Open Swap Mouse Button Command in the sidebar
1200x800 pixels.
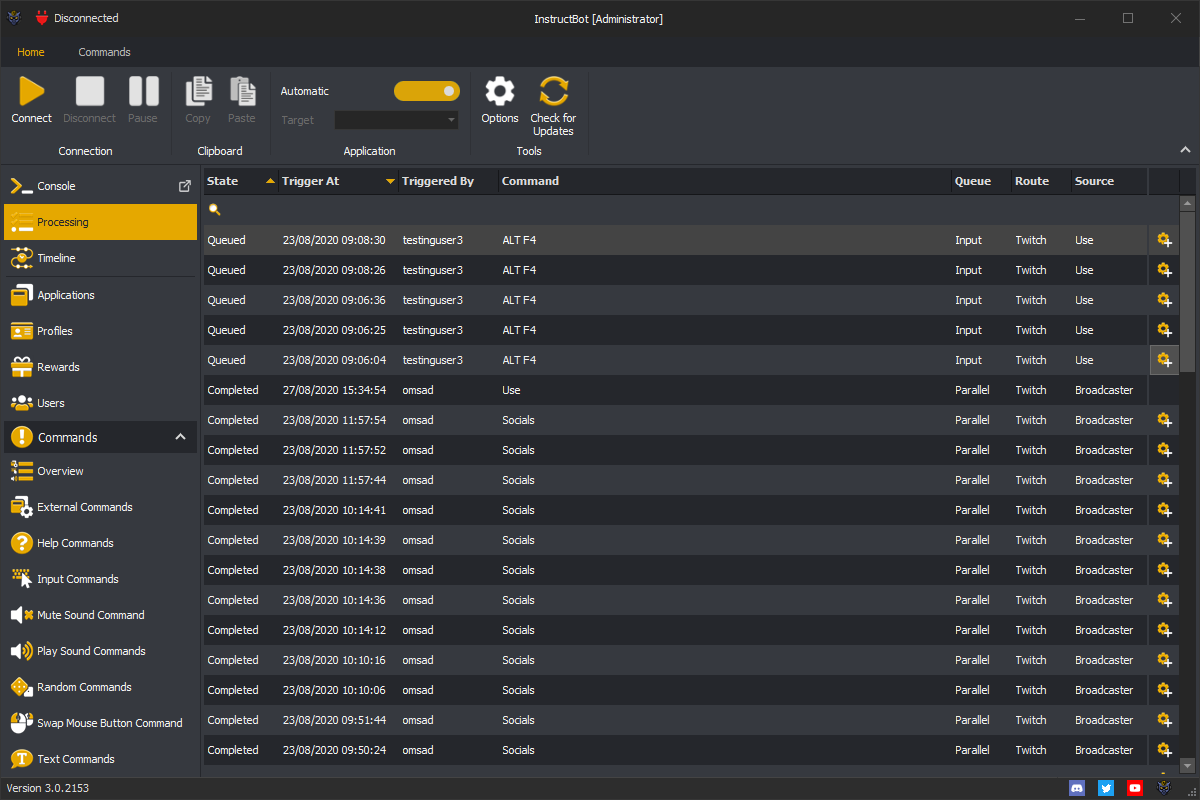[x=100, y=723]
